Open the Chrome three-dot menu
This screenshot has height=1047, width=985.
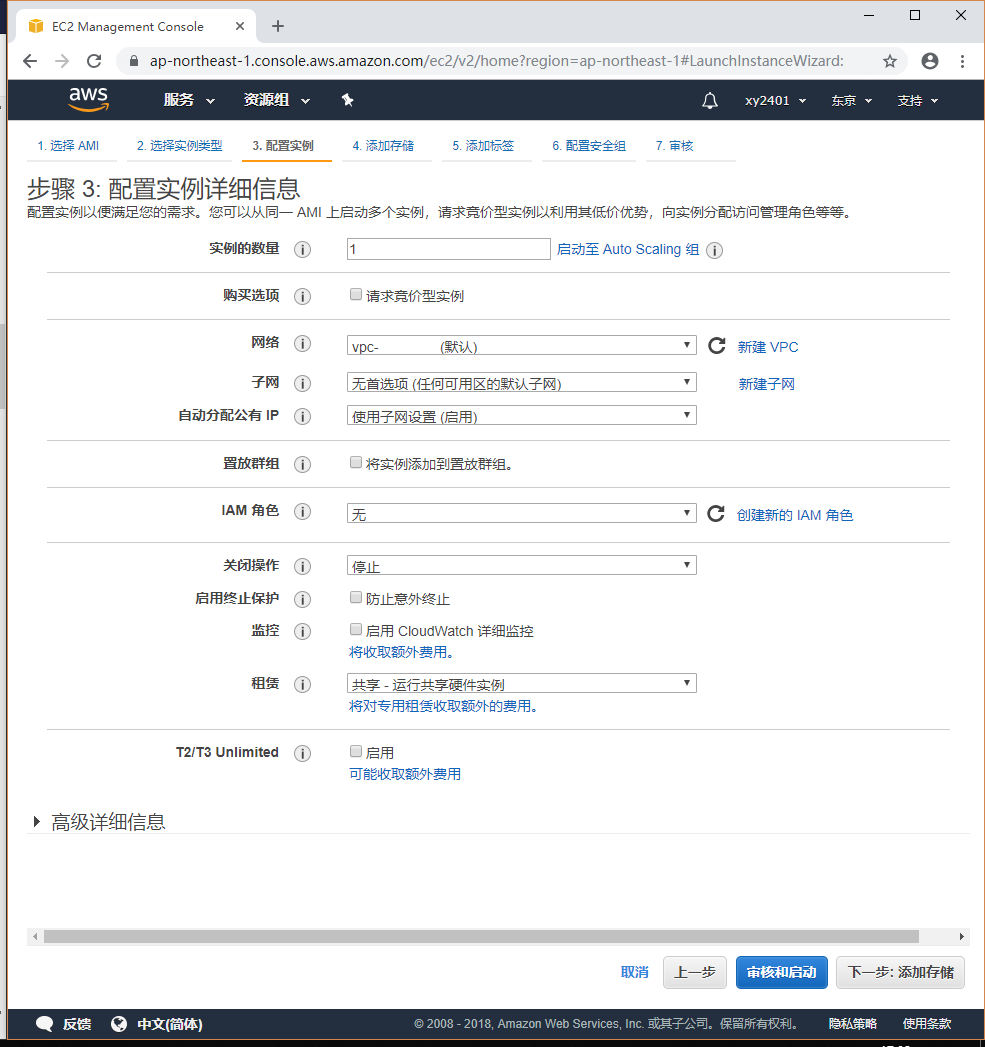(962, 61)
